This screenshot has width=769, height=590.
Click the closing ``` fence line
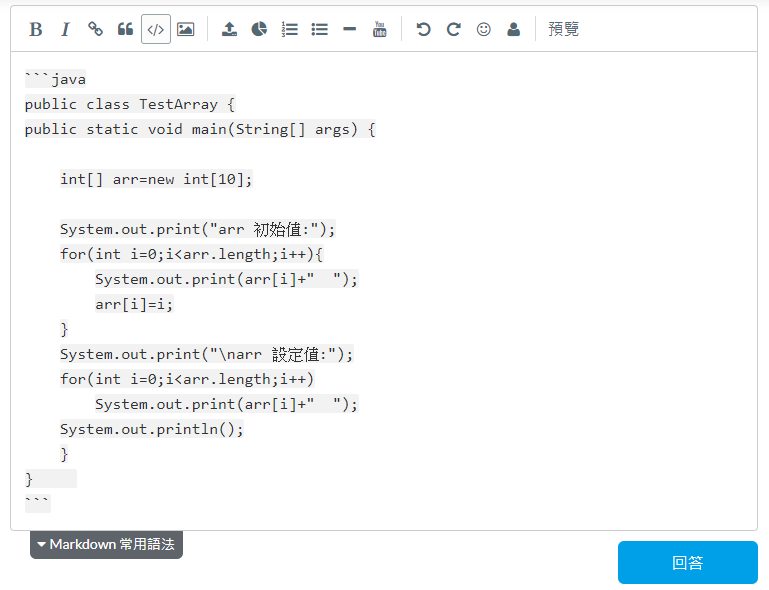point(38,503)
